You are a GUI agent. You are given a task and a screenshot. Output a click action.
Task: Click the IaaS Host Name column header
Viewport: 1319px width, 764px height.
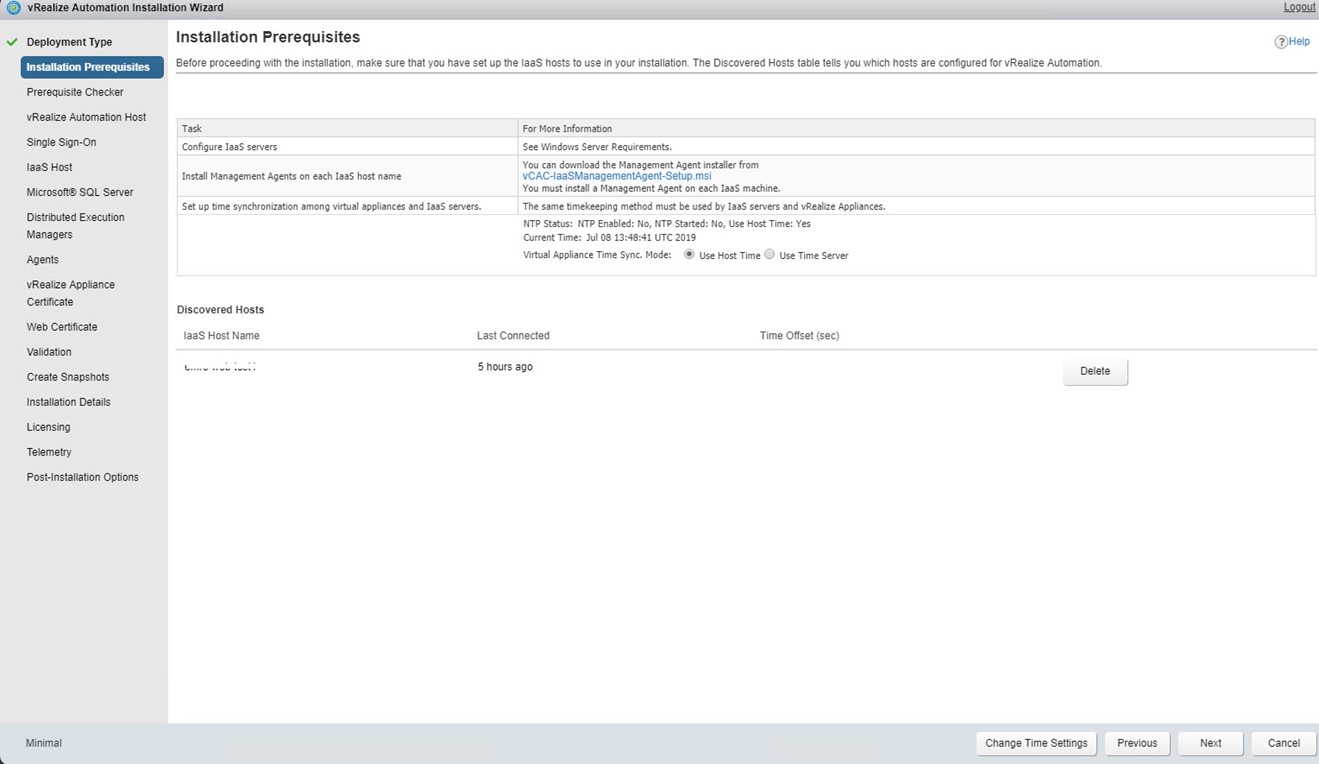[221, 336]
